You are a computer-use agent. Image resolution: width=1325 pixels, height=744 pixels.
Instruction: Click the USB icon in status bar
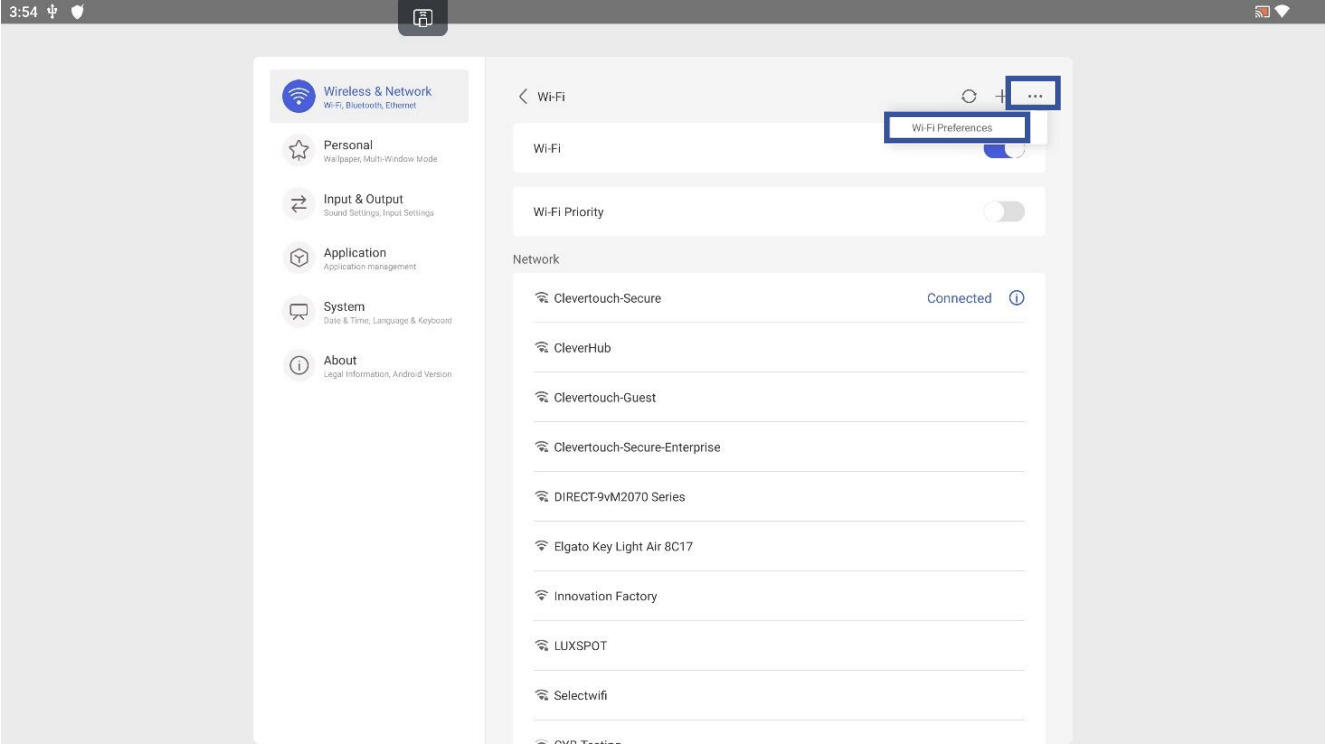pos(53,12)
